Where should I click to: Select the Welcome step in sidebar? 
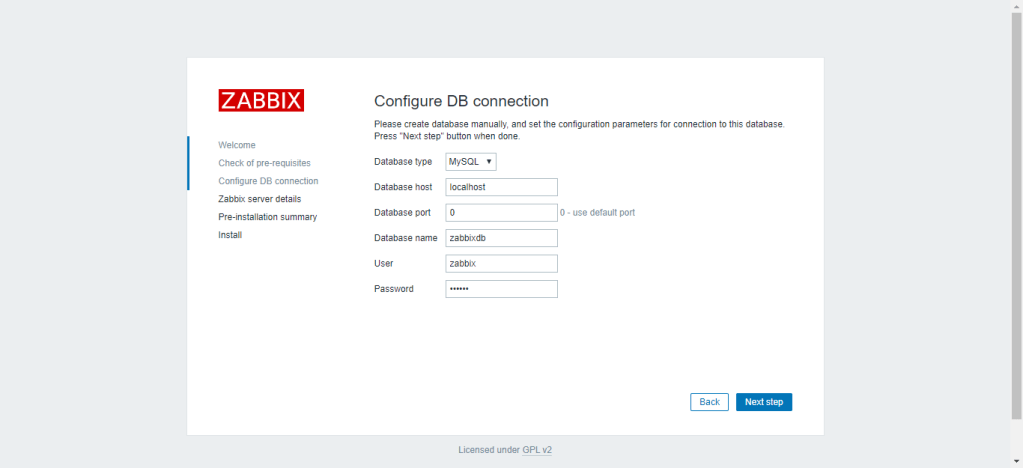[237, 145]
